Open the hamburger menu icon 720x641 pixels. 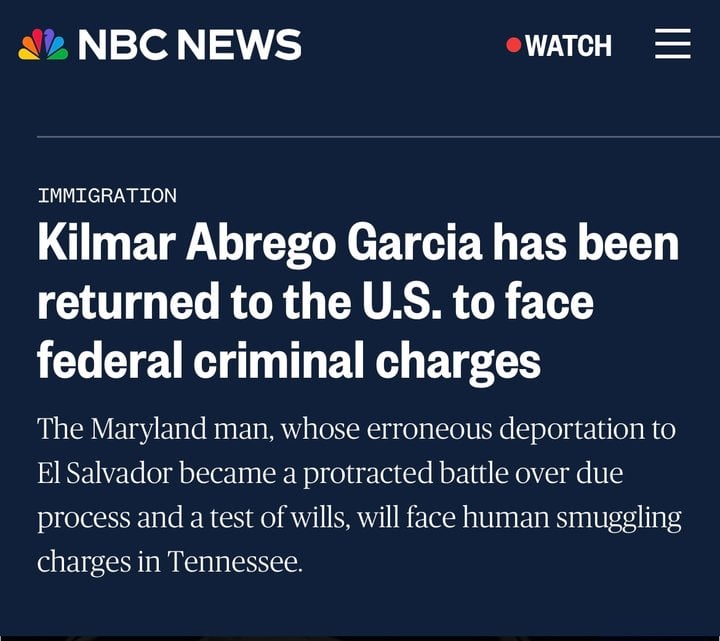coord(673,44)
